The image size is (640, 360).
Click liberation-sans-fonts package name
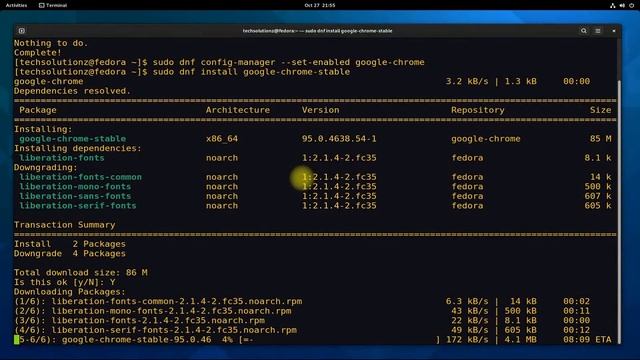pyautogui.click(x=75, y=196)
